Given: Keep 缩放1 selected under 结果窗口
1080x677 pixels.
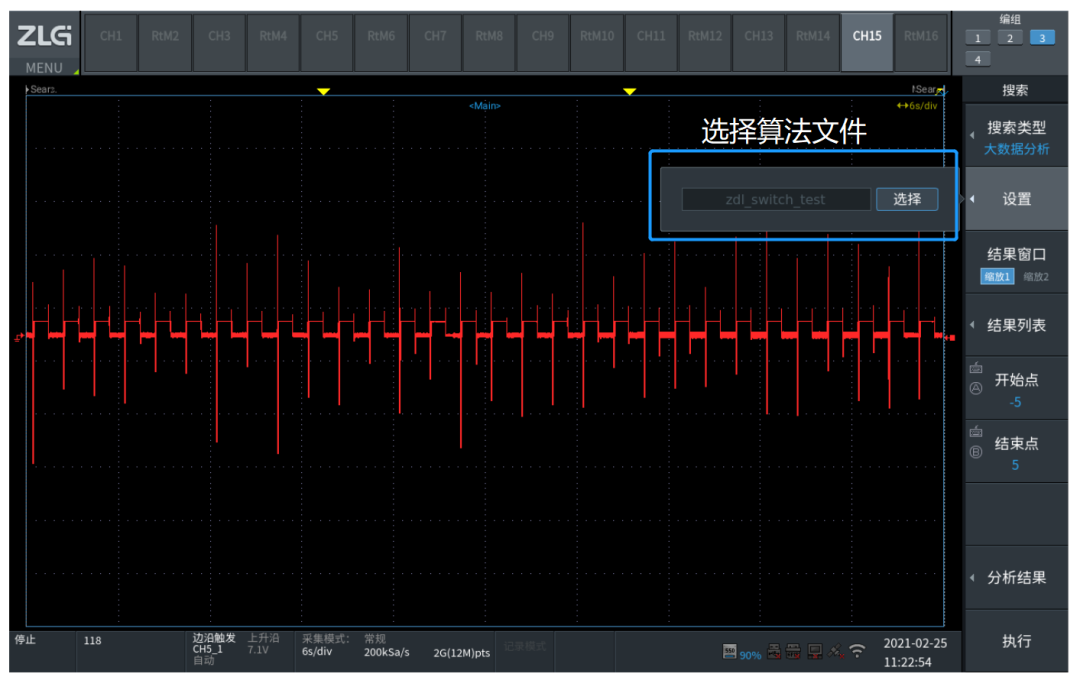Looking at the screenshot, I should pos(996,276).
